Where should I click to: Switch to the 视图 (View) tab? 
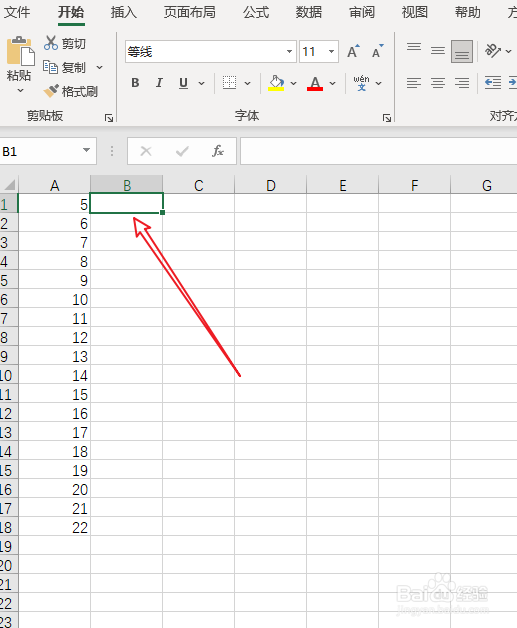[x=414, y=12]
